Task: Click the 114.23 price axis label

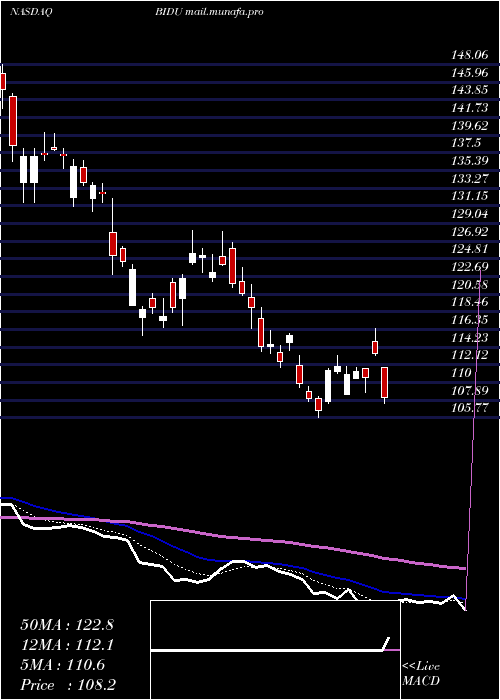Action: click(x=470, y=338)
